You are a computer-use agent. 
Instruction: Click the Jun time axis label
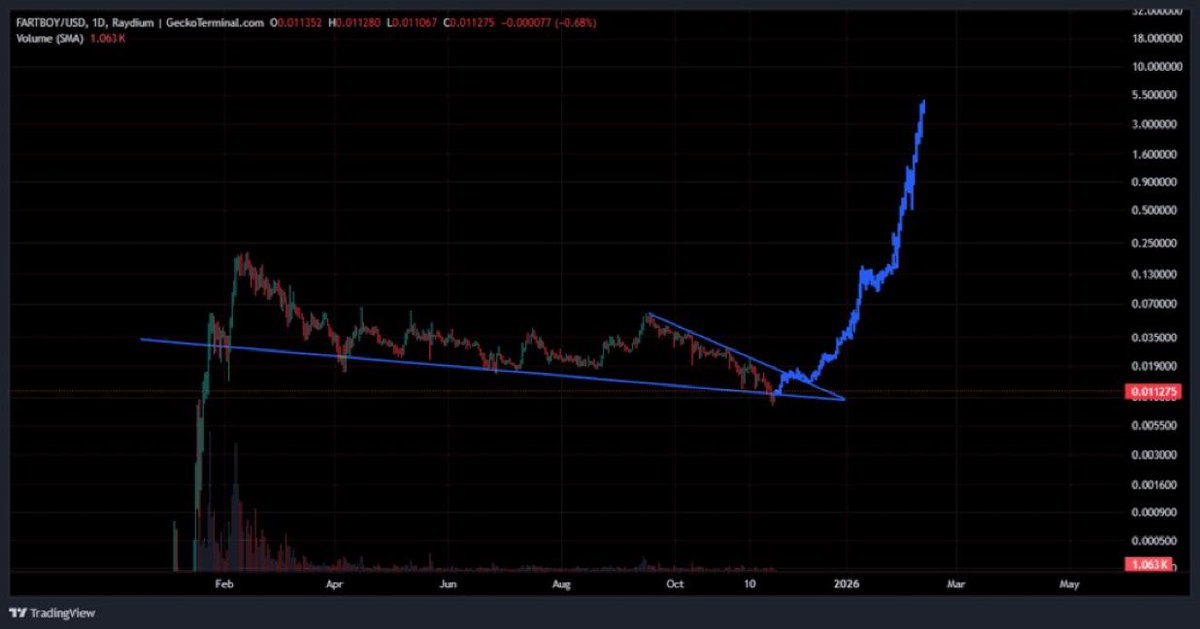[x=448, y=582]
